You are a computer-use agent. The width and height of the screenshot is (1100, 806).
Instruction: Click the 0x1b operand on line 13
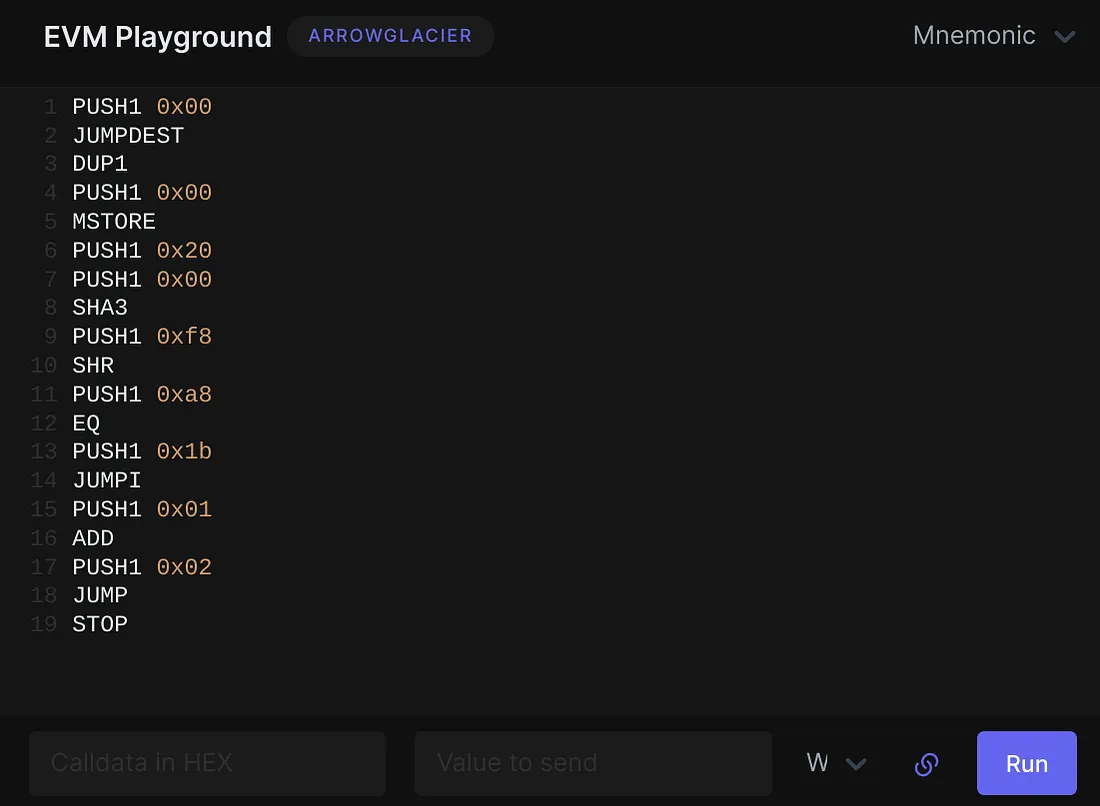click(x=184, y=452)
